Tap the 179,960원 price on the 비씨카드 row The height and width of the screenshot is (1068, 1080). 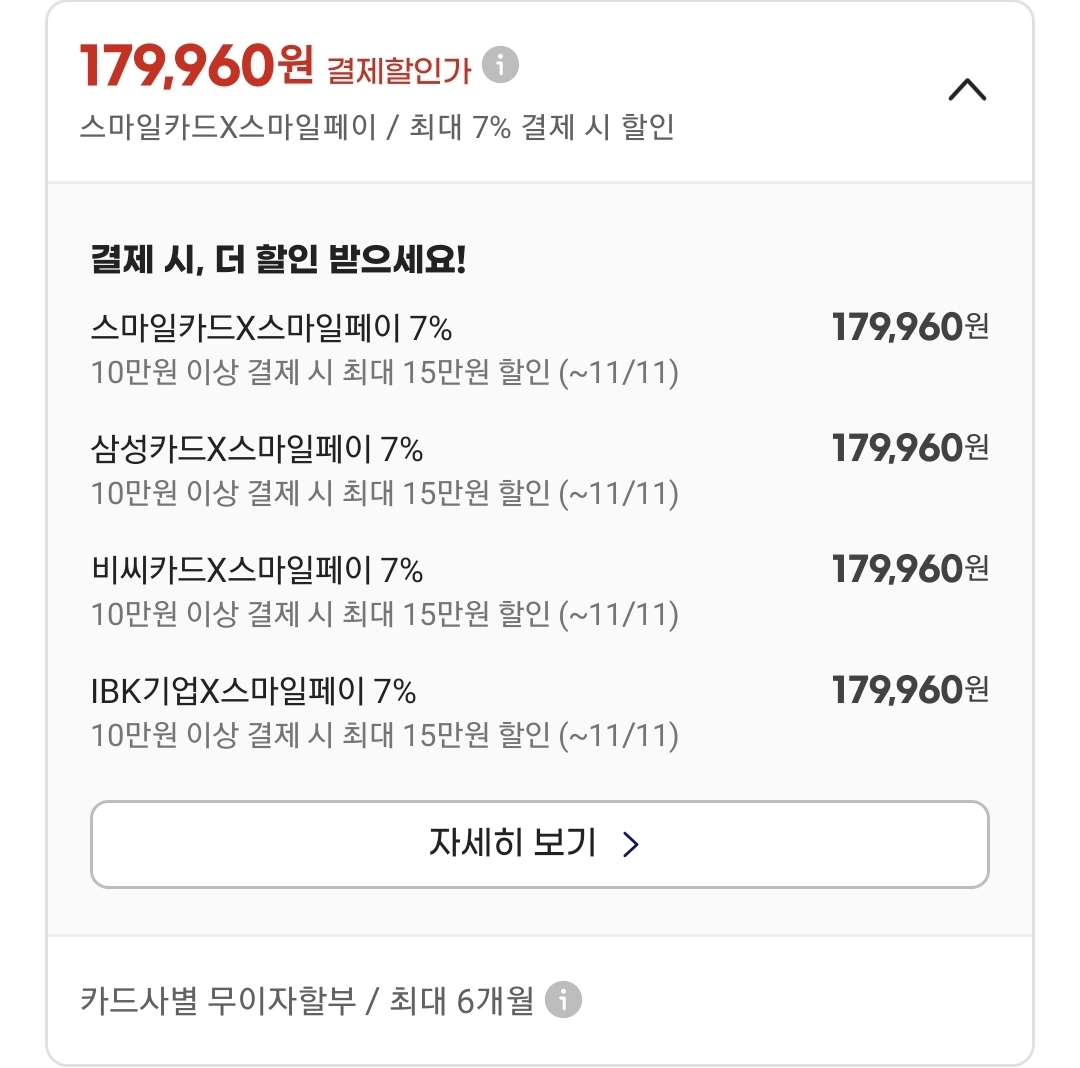pos(909,569)
